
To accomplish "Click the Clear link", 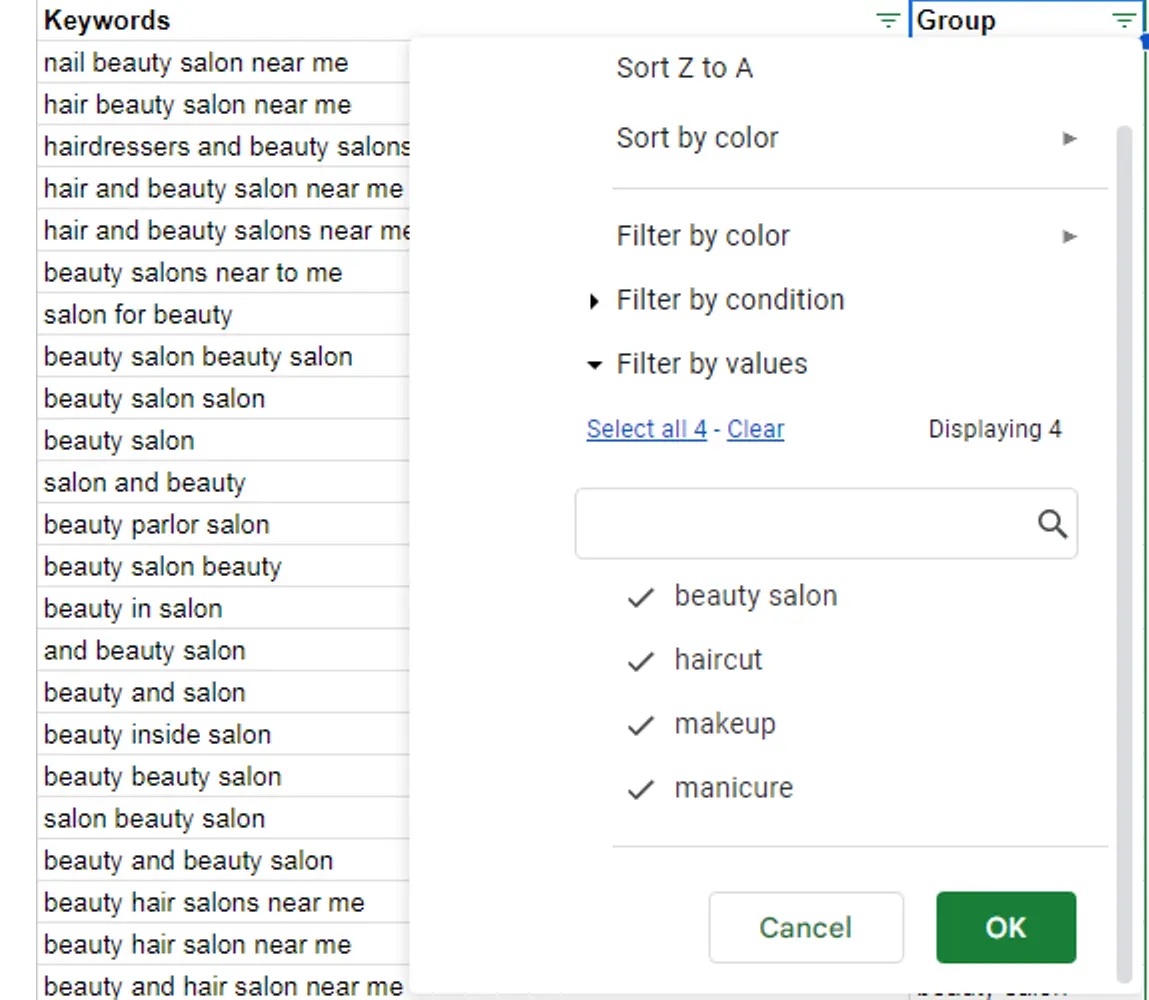I will 755,429.
